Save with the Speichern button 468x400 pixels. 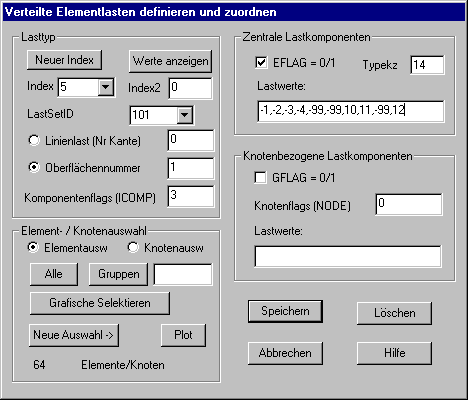point(285,311)
